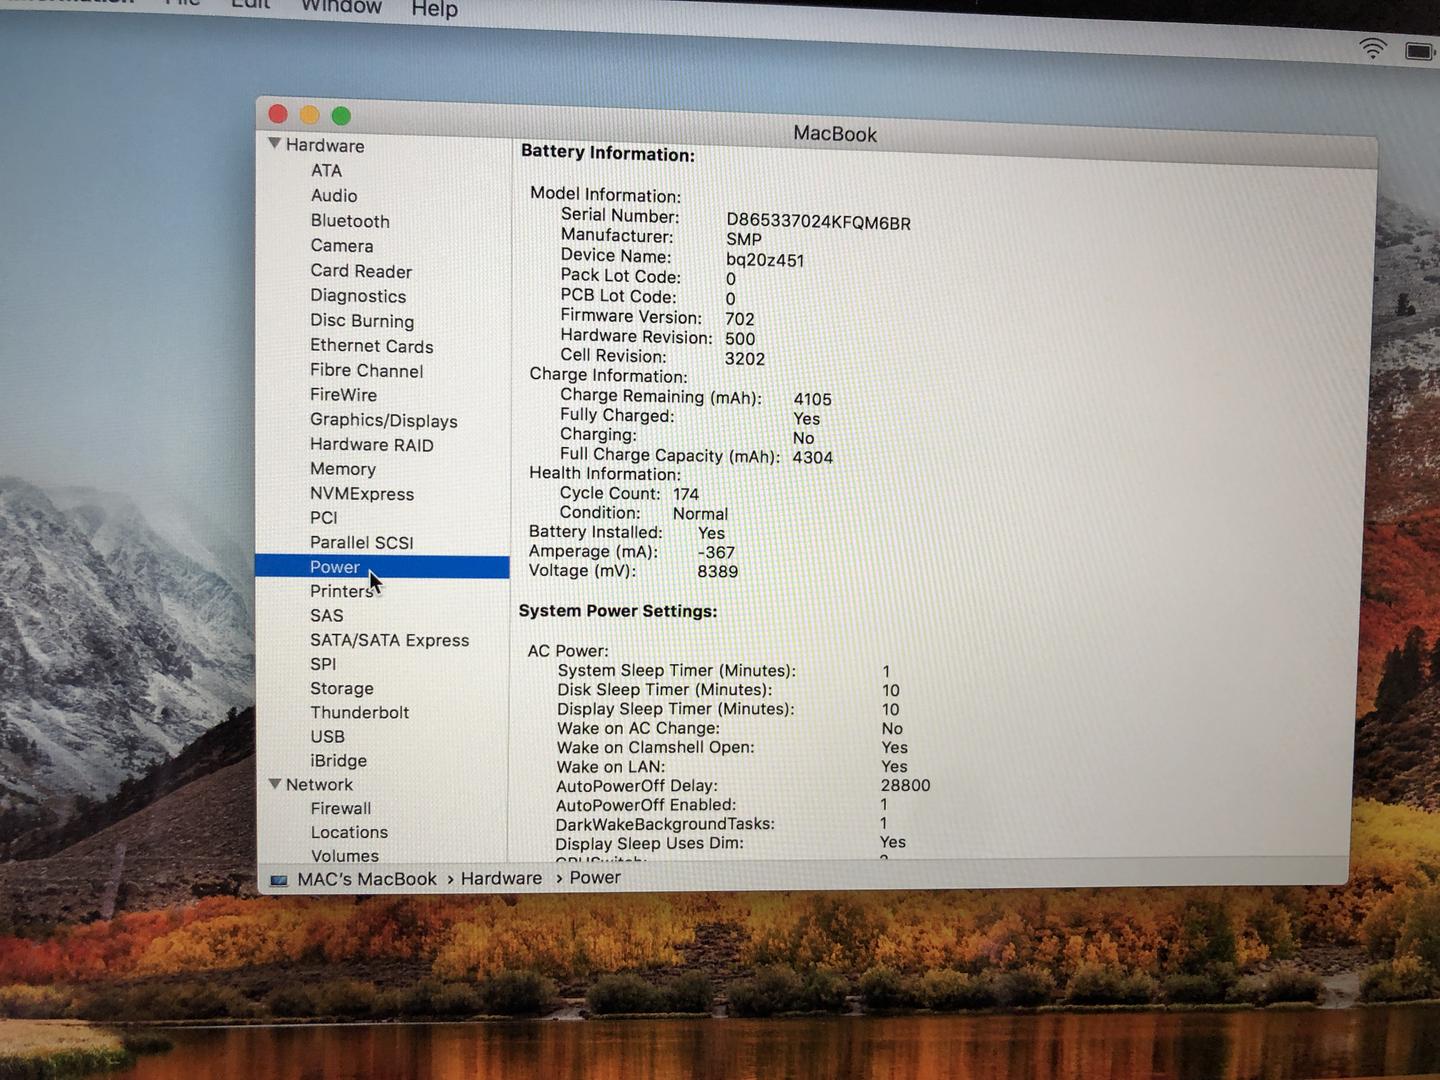This screenshot has height=1080, width=1440.
Task: Click the Network category header label
Action: coord(319,785)
